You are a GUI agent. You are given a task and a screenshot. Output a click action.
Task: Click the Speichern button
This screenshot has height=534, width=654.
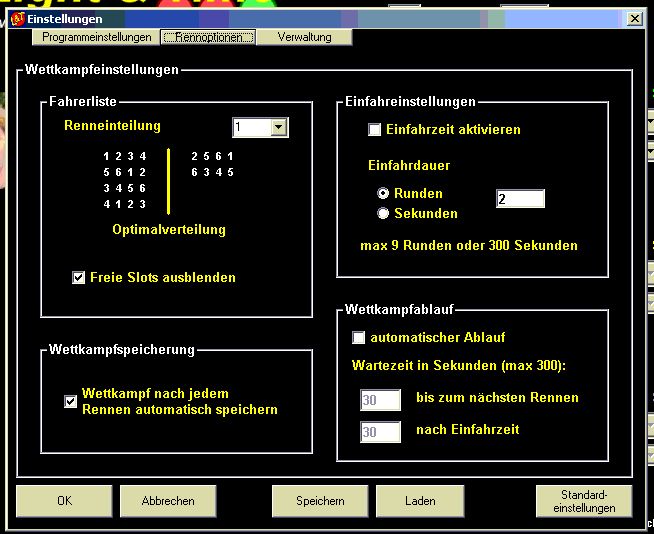tap(320, 501)
